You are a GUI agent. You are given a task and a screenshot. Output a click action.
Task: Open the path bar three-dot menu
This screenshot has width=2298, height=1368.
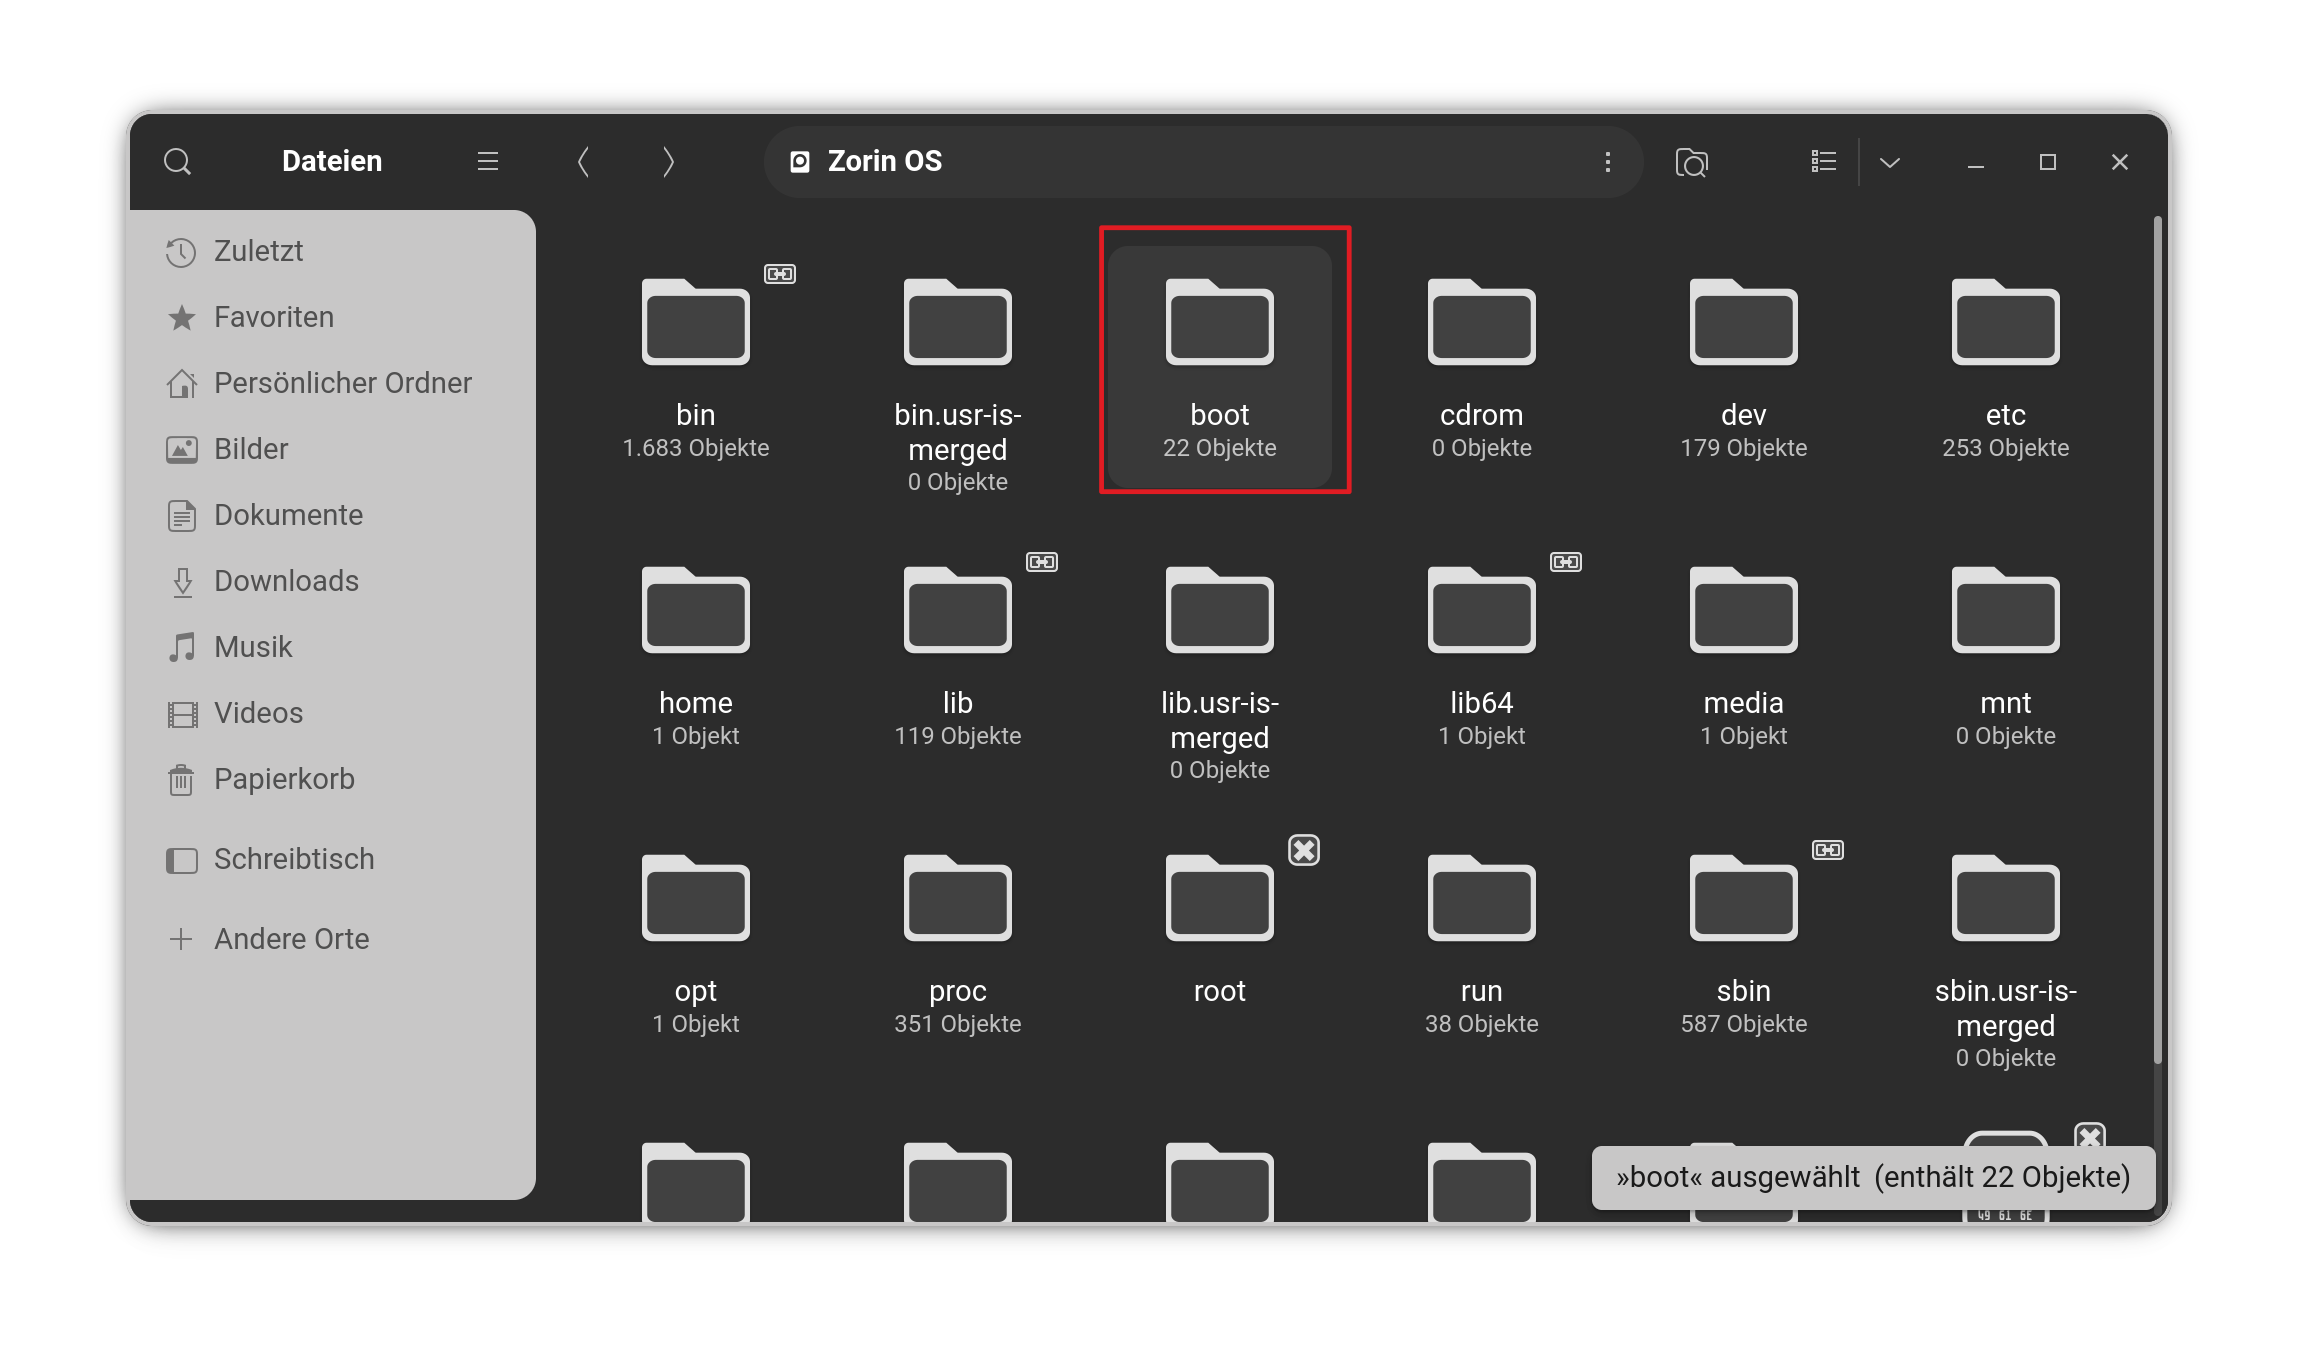click(x=1608, y=162)
